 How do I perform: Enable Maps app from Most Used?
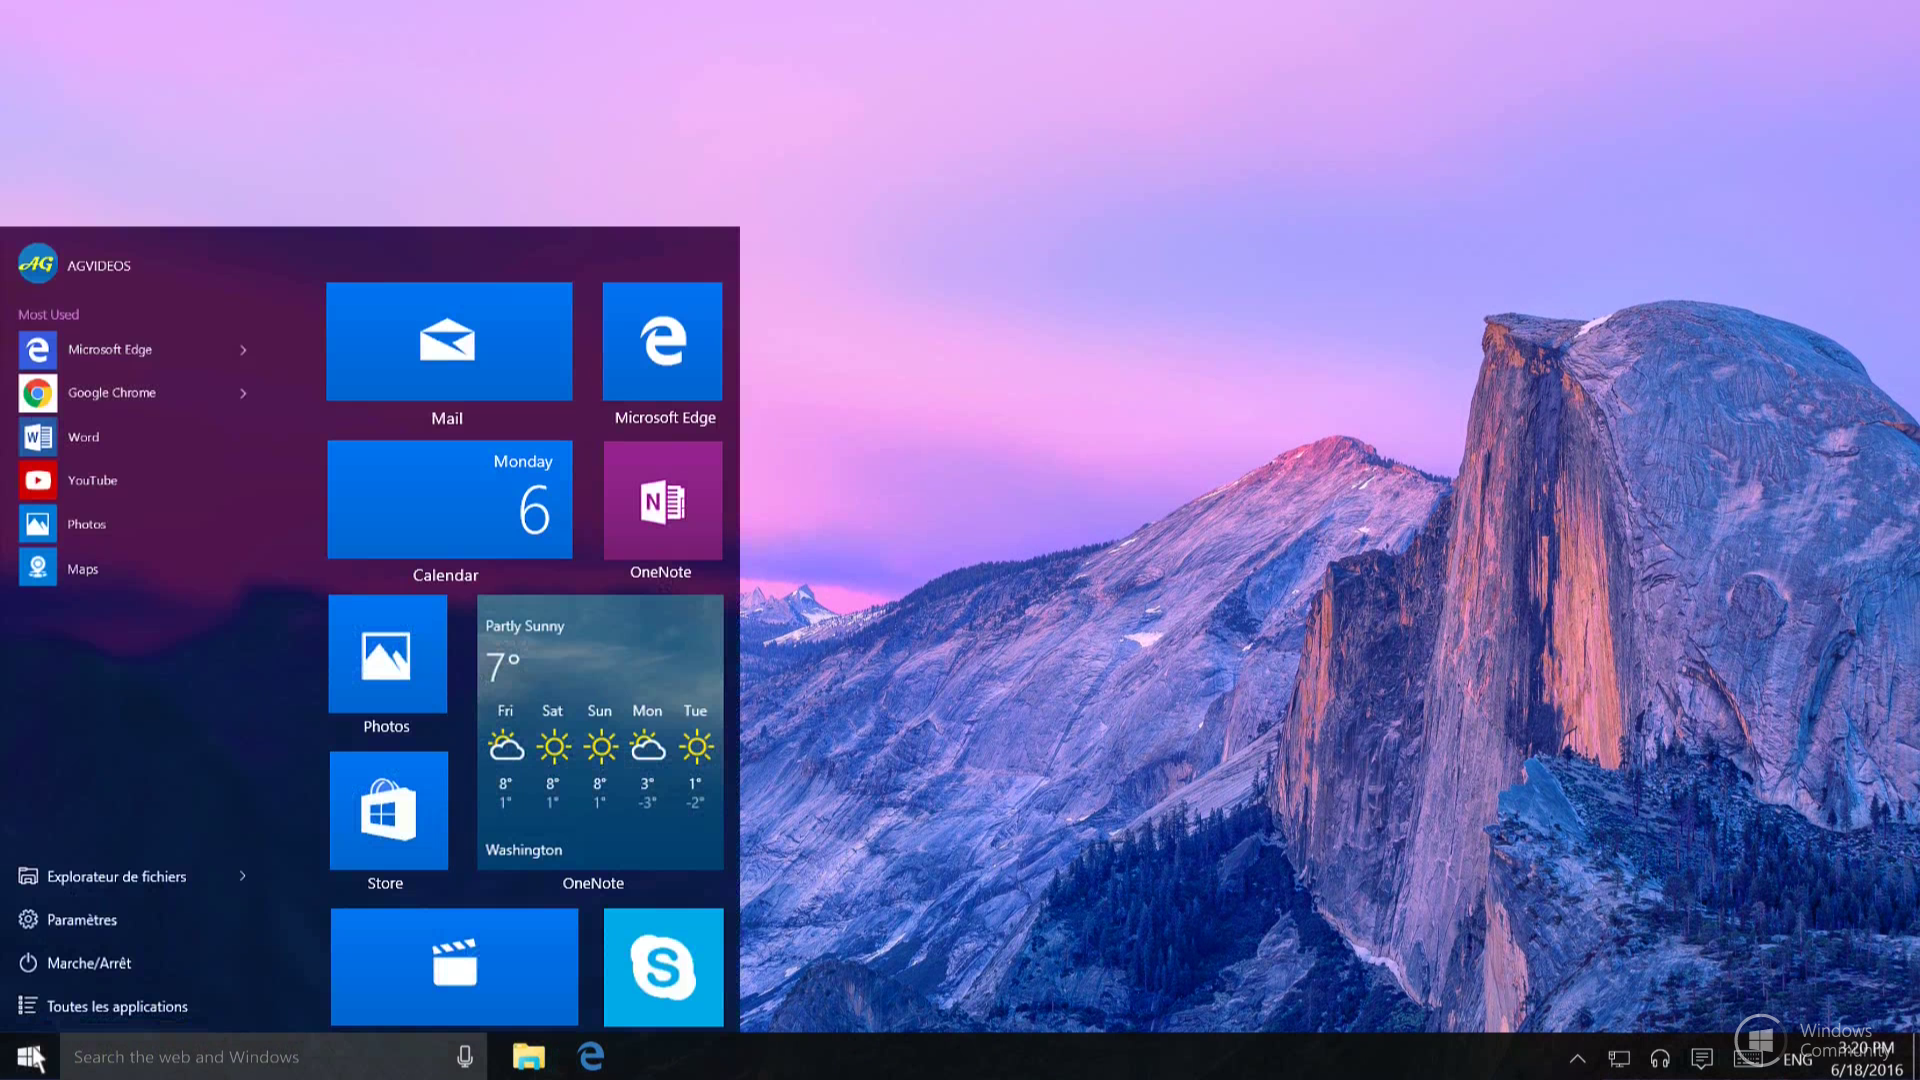(83, 567)
